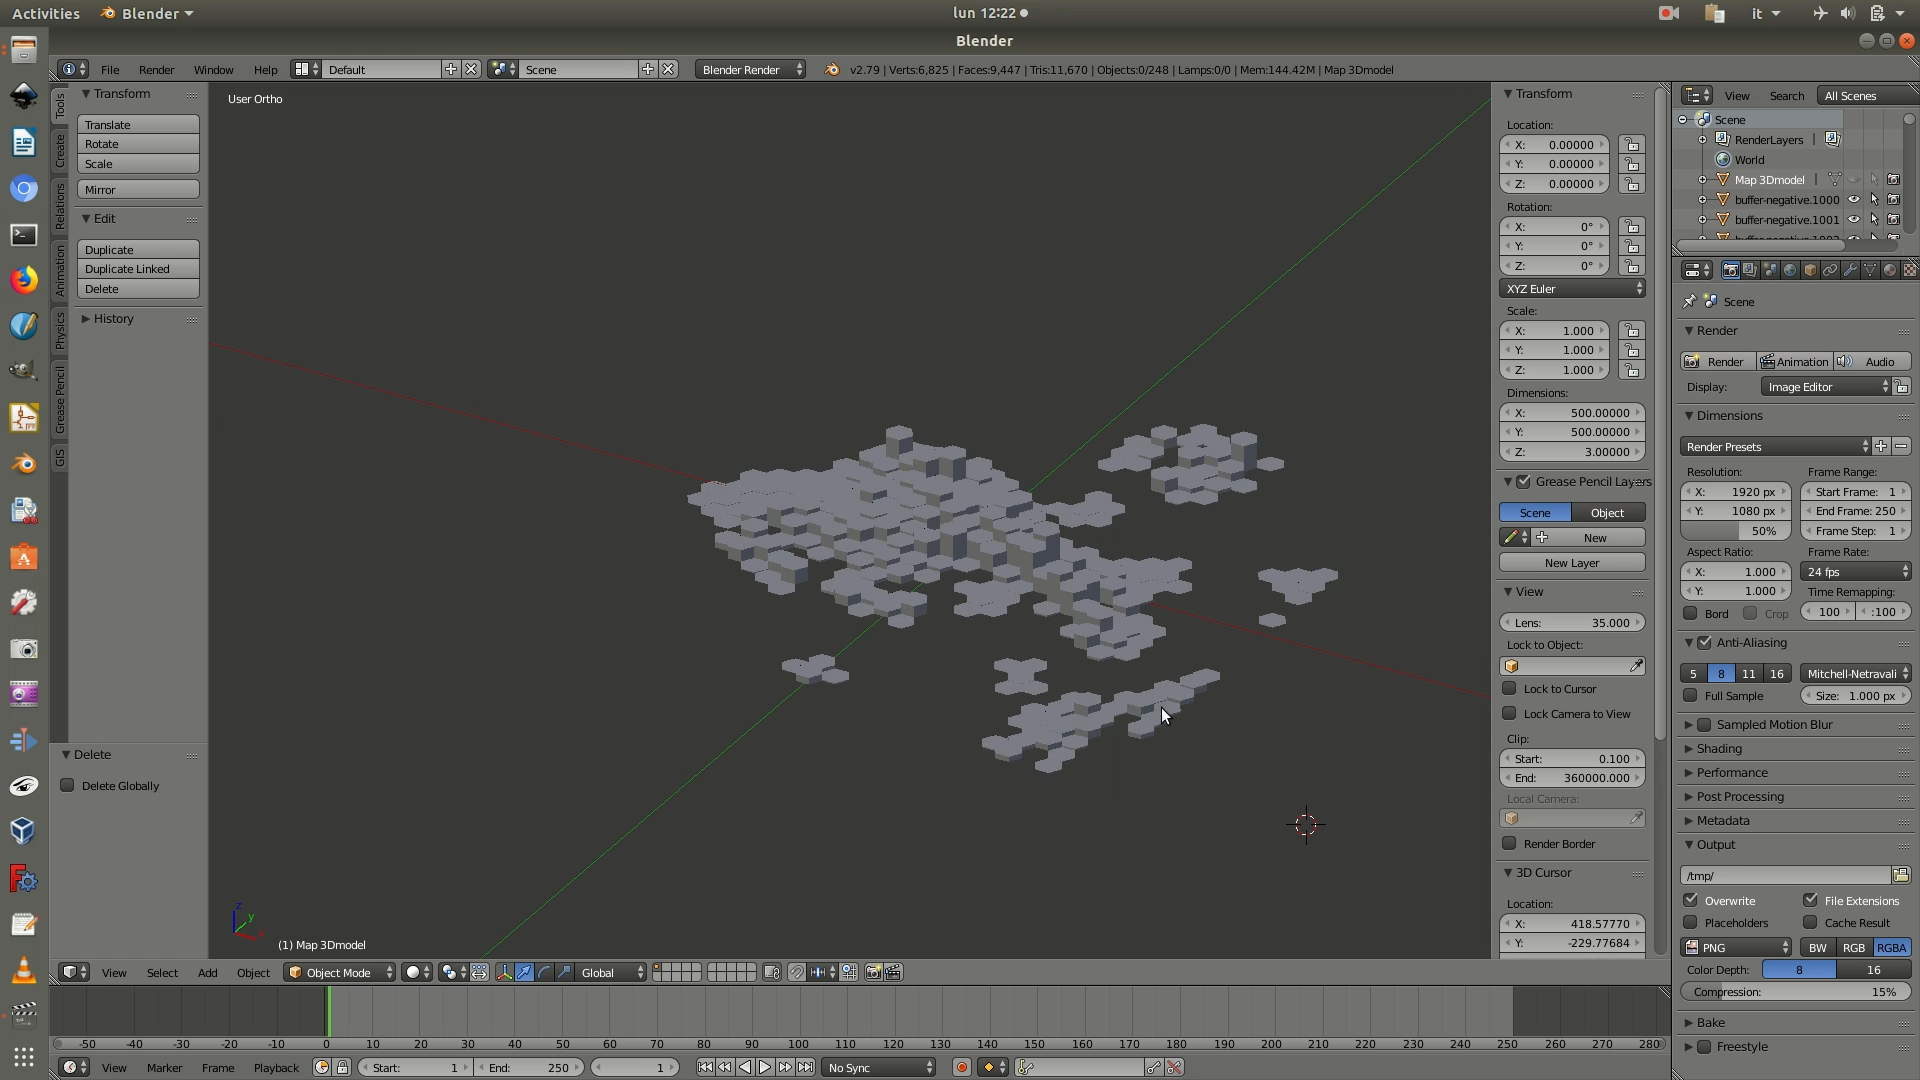Click the Animation render button
This screenshot has width=1920, height=1080.
coord(1796,361)
